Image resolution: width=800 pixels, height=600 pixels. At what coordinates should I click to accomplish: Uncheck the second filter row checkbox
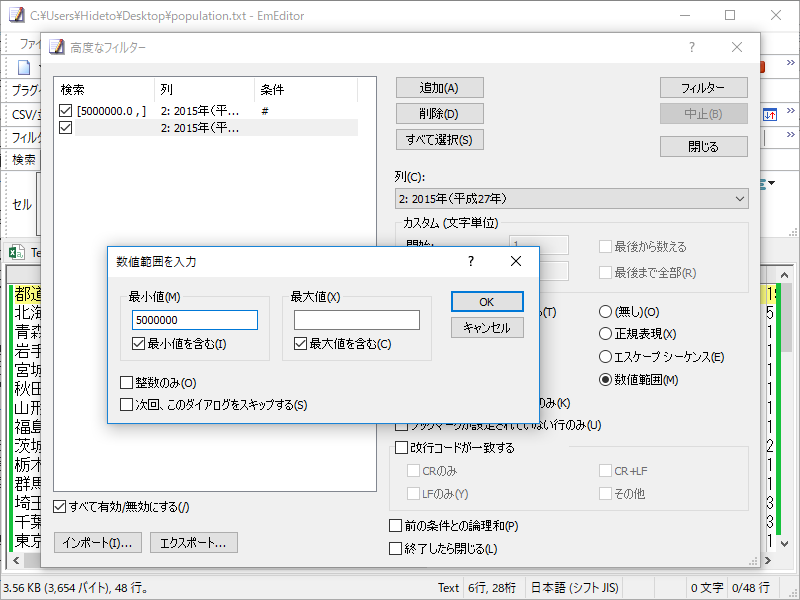pyautogui.click(x=65, y=127)
